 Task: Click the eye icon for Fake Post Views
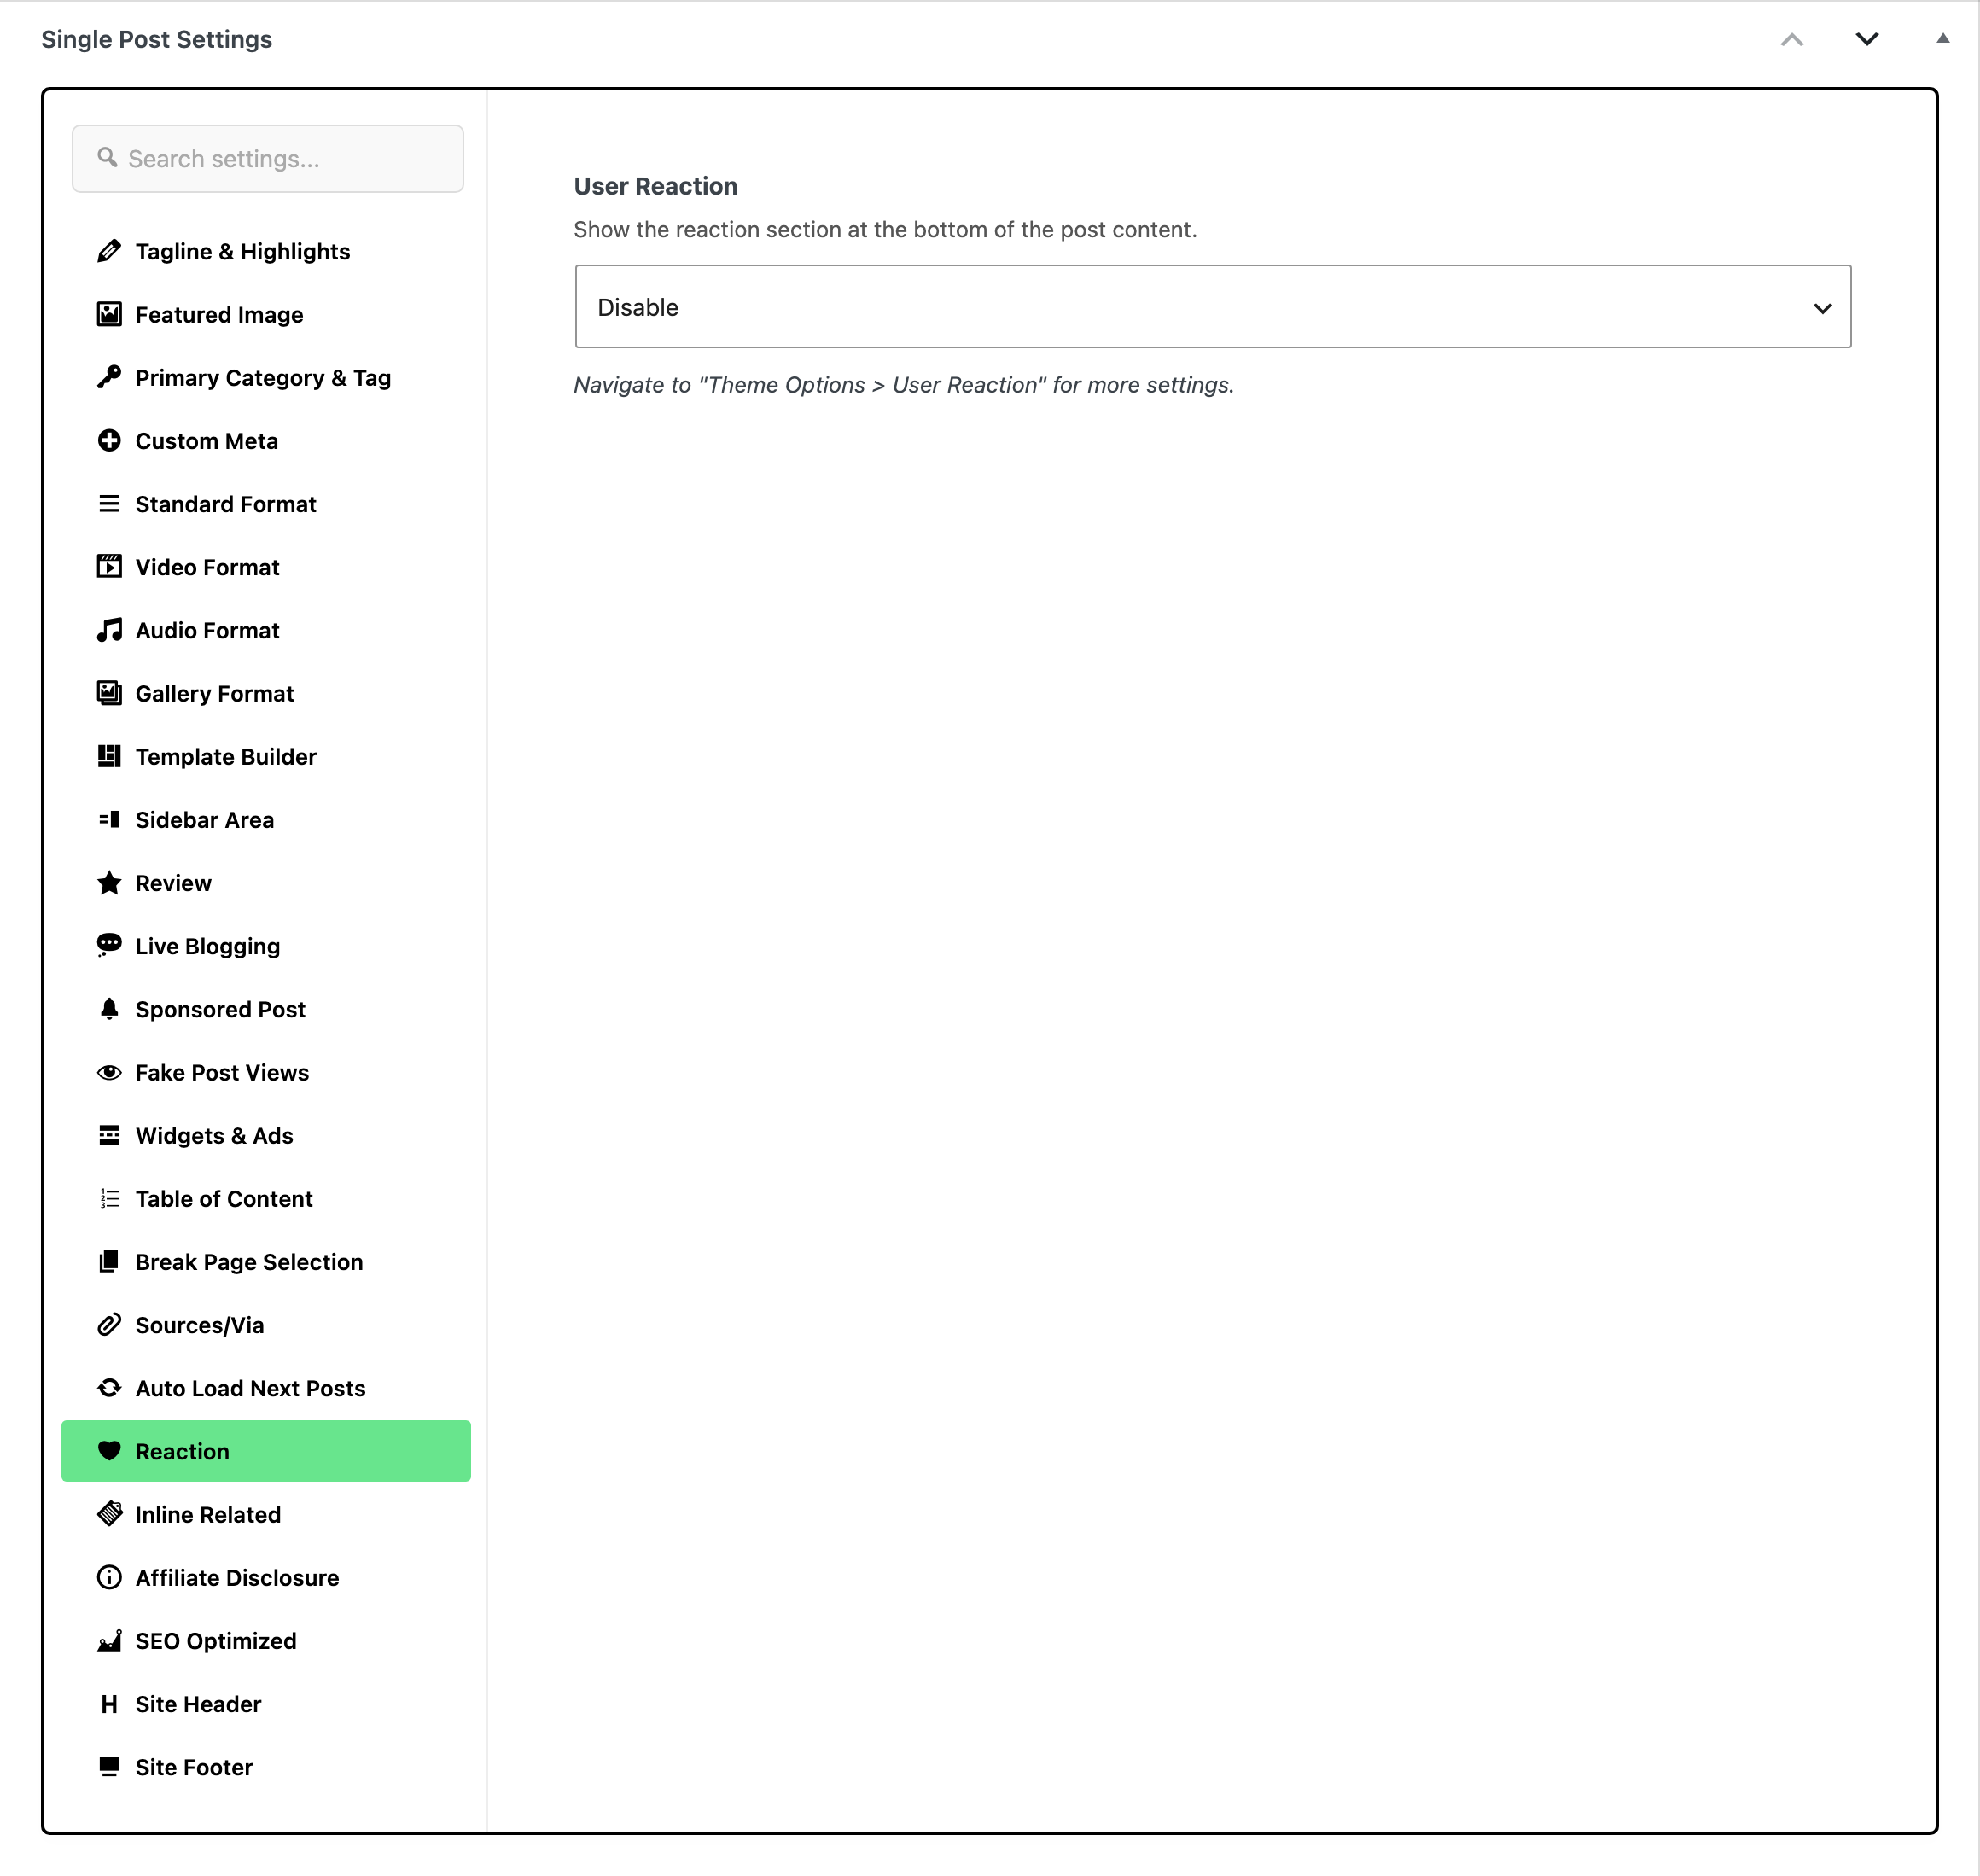(x=109, y=1072)
